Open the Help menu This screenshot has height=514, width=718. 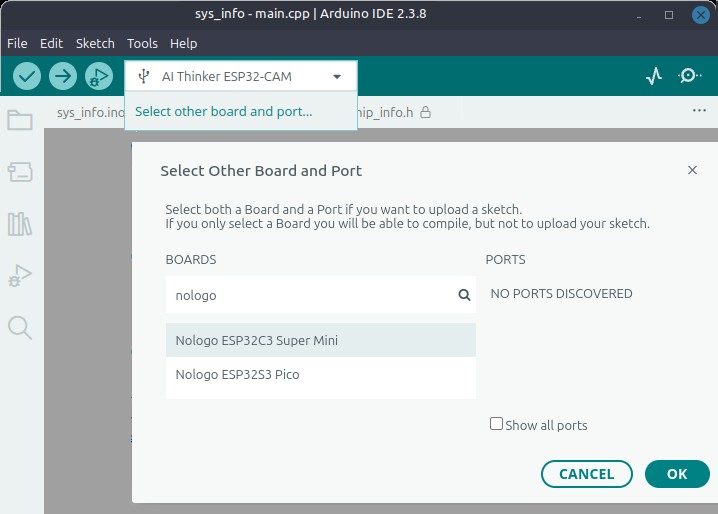[x=184, y=44]
